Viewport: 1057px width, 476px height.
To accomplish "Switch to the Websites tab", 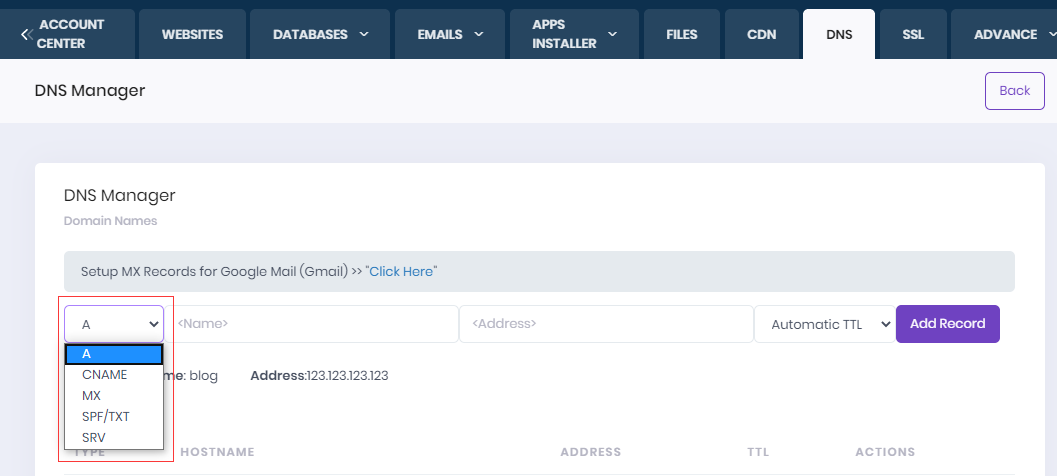I will click(192, 34).
